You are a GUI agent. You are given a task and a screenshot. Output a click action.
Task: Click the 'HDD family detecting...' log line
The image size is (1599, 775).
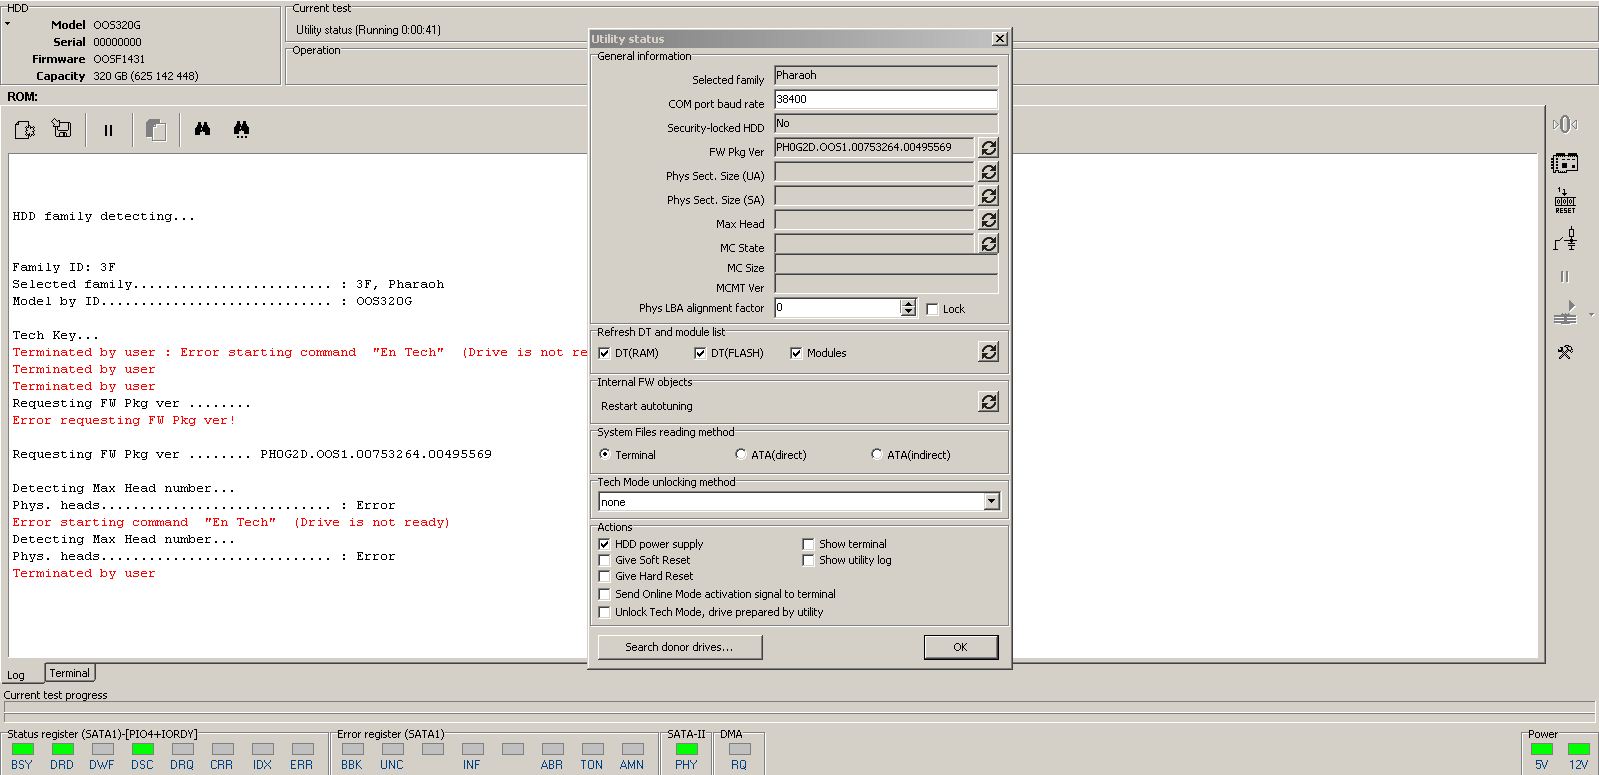104,216
